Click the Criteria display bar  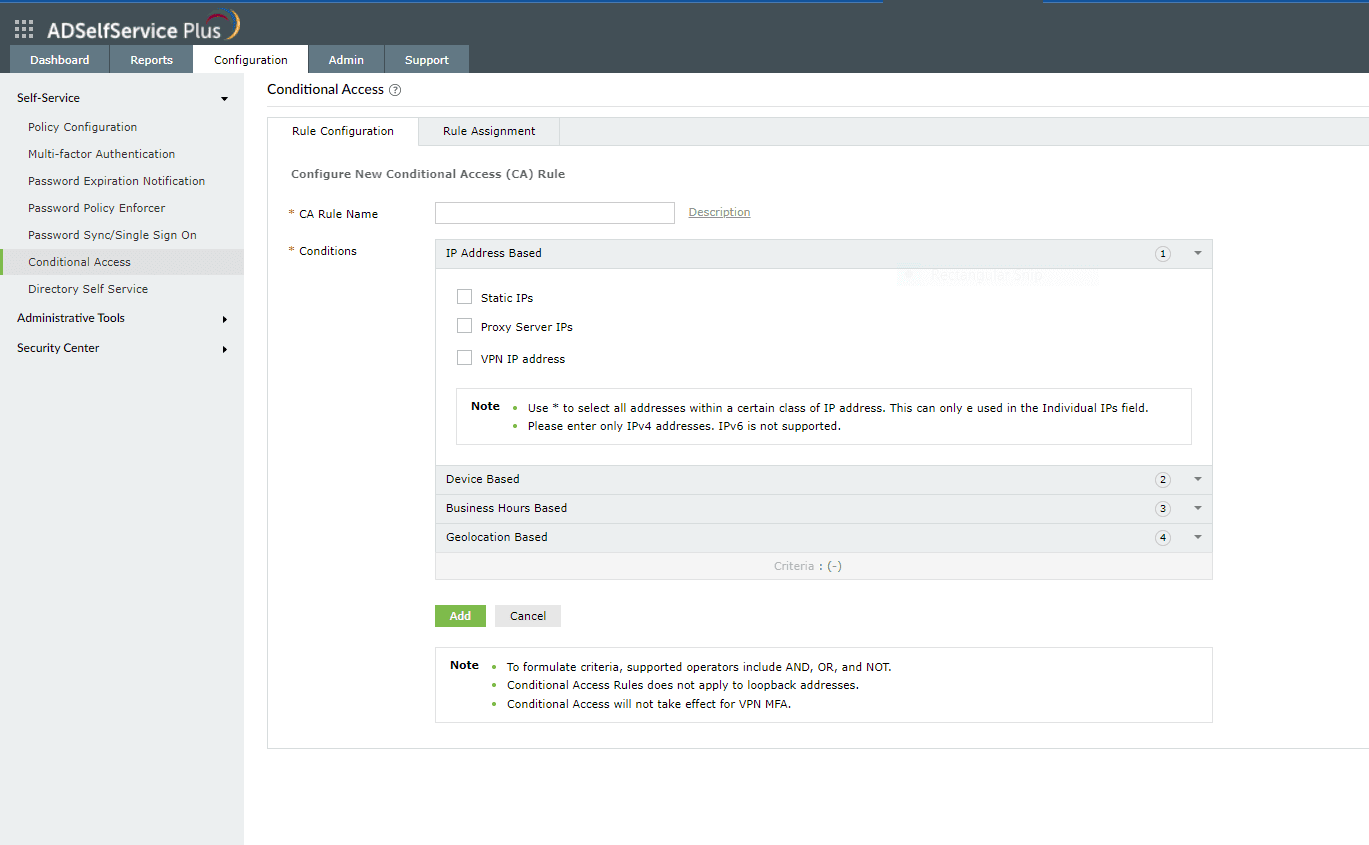[x=824, y=566]
